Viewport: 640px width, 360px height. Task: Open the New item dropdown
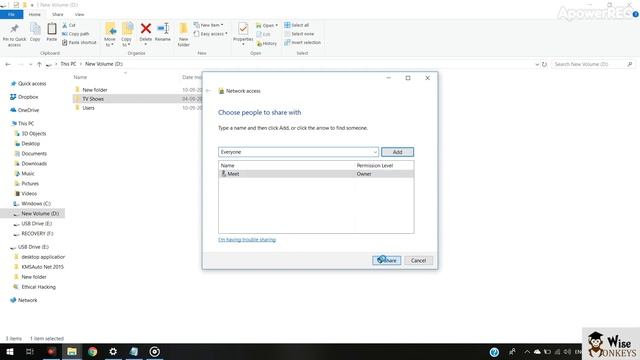(x=209, y=25)
